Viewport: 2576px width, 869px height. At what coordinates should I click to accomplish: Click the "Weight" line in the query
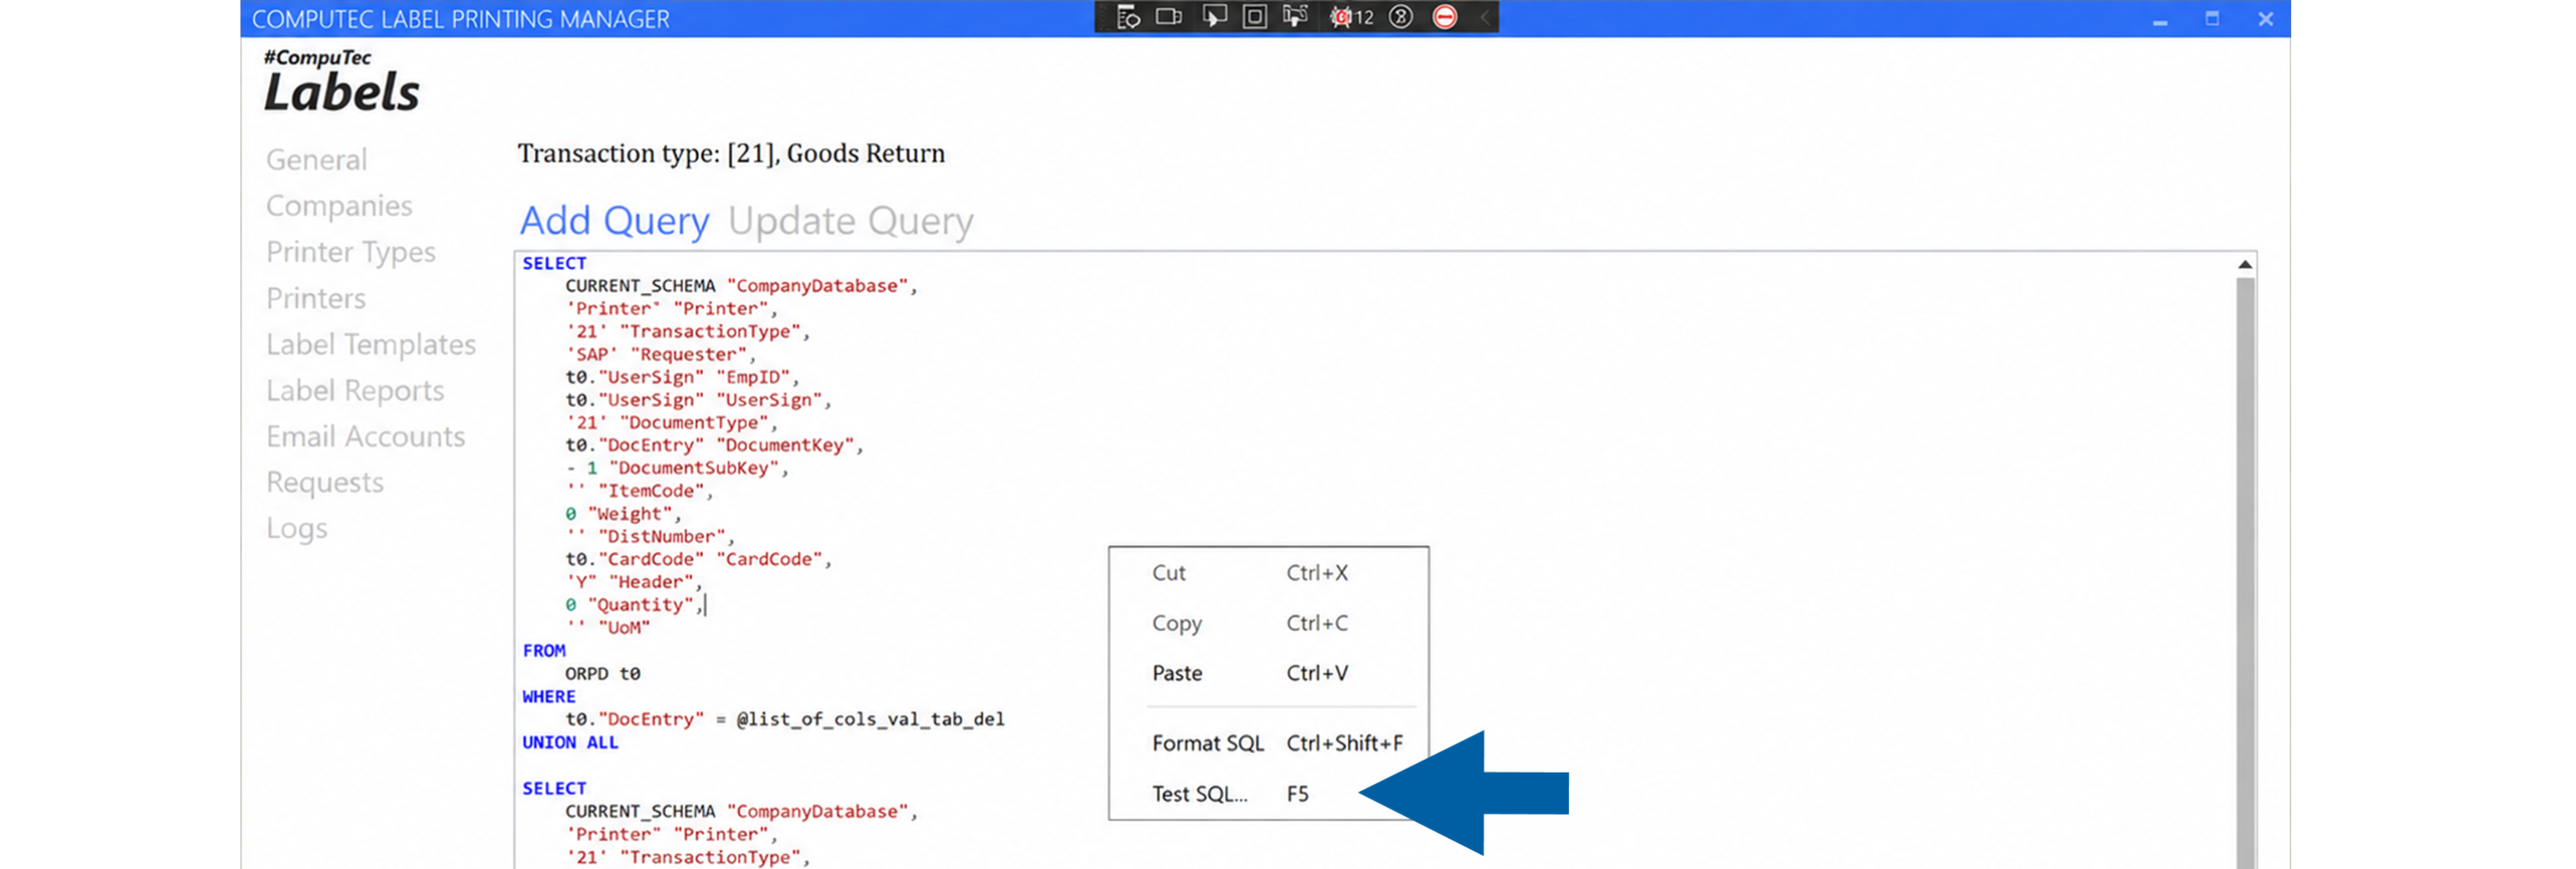point(623,514)
